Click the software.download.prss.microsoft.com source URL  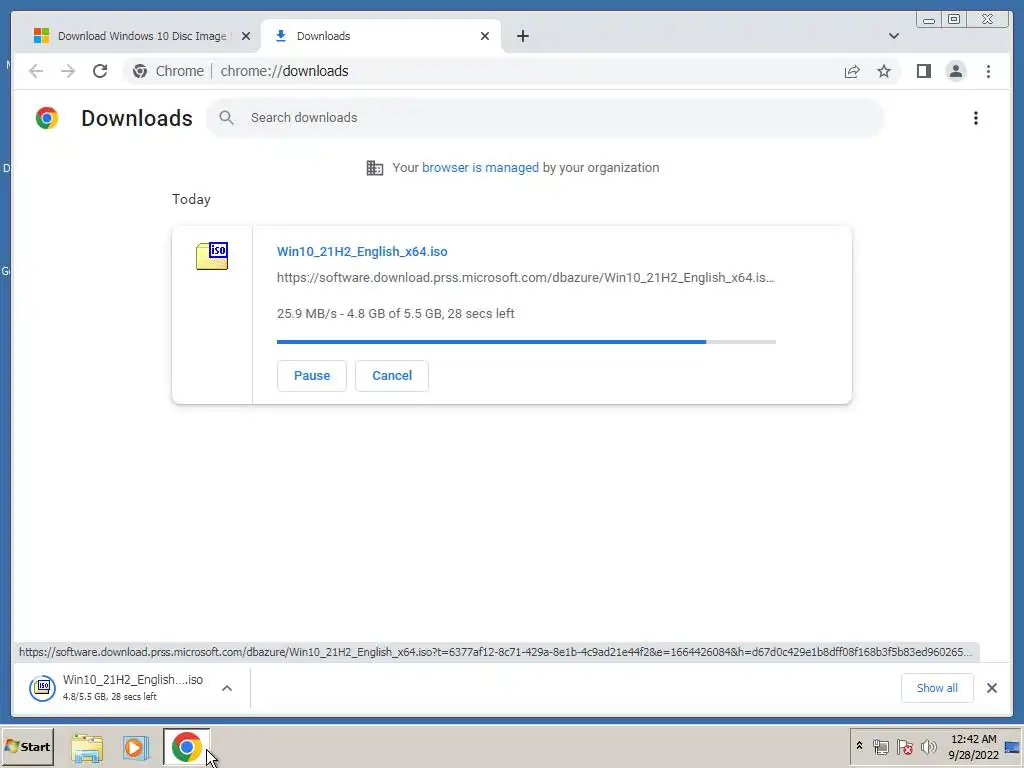pos(525,278)
